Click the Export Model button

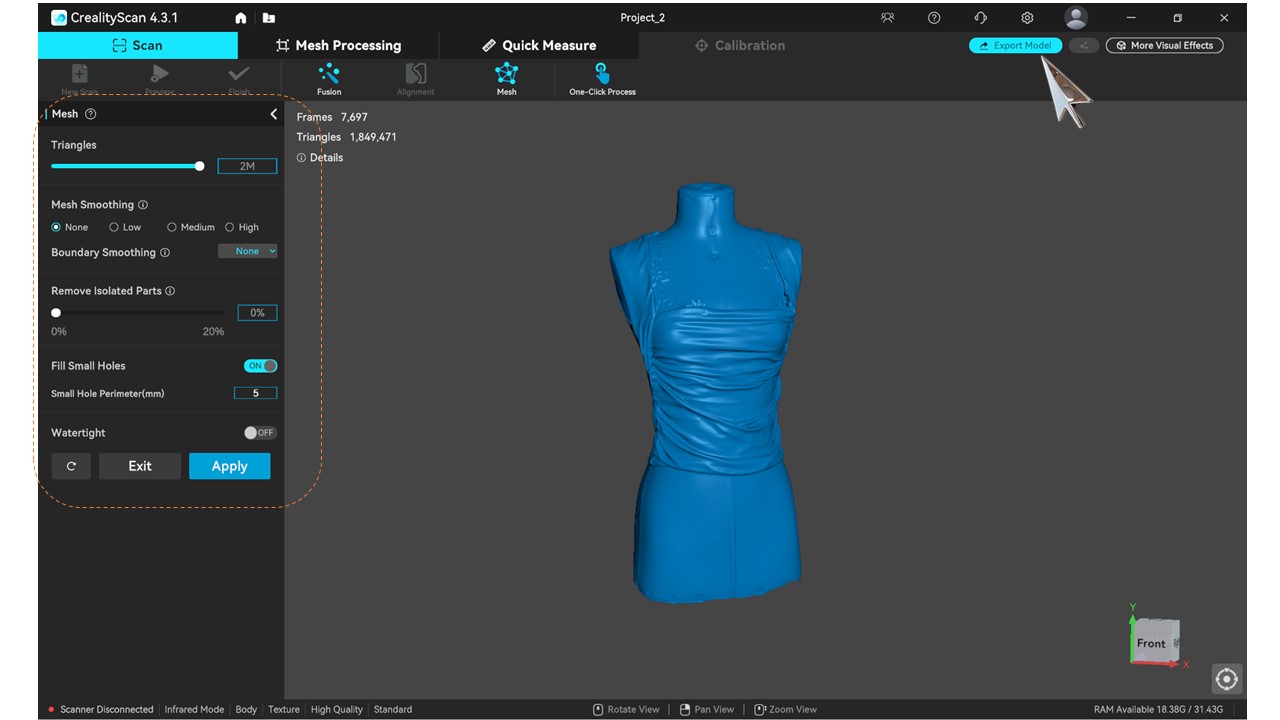1015,45
